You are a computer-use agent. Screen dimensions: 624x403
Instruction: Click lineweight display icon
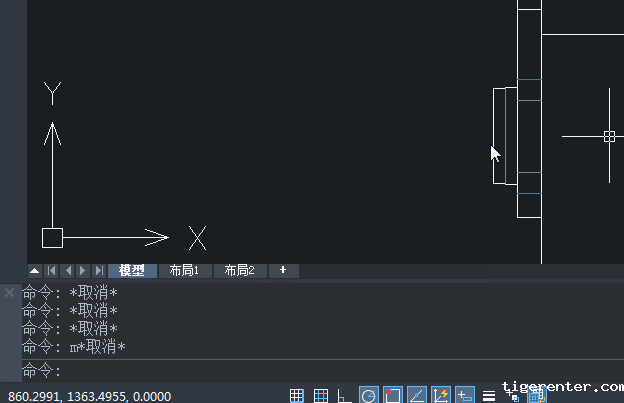(489, 396)
